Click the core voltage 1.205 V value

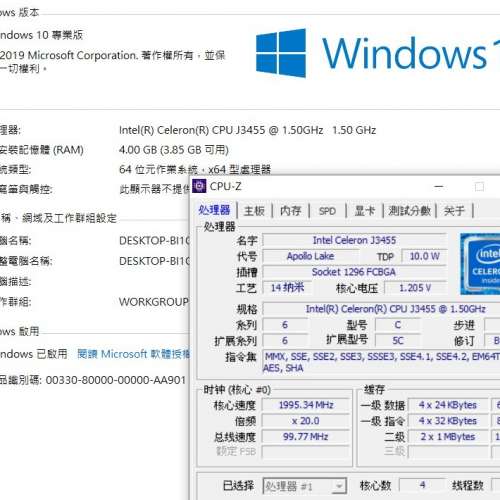[x=415, y=288]
